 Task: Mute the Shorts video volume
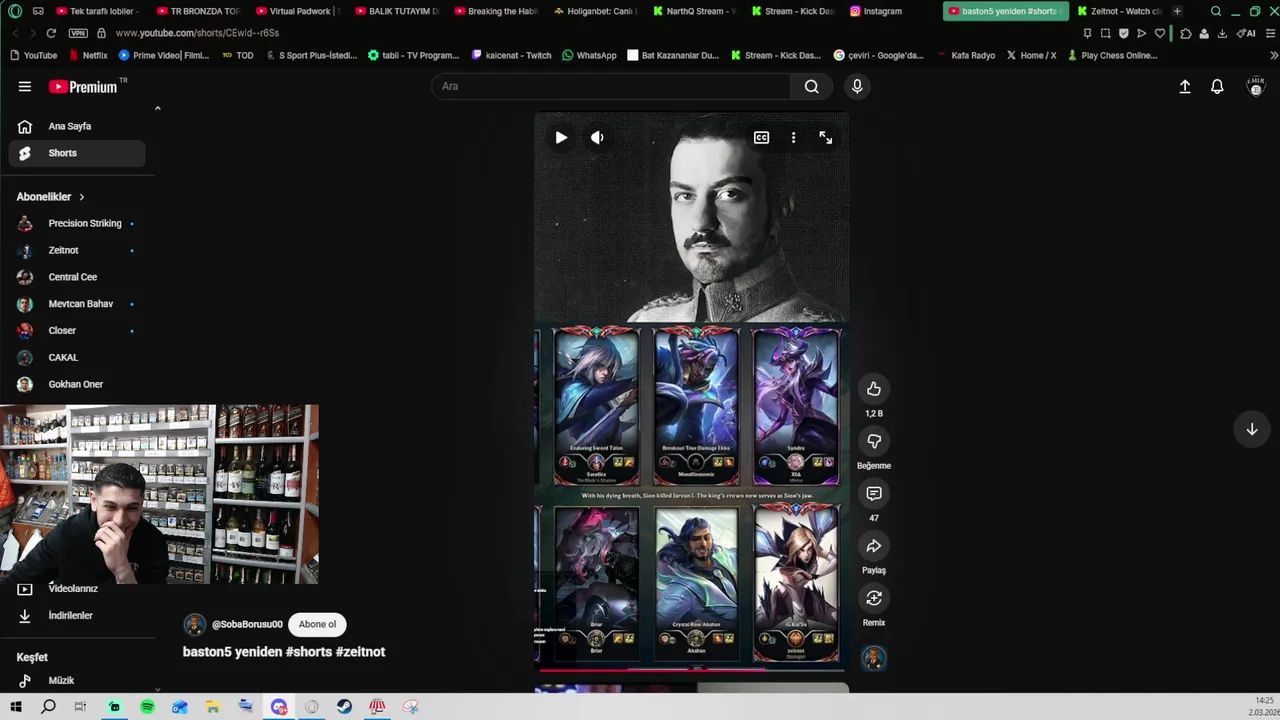click(x=597, y=137)
